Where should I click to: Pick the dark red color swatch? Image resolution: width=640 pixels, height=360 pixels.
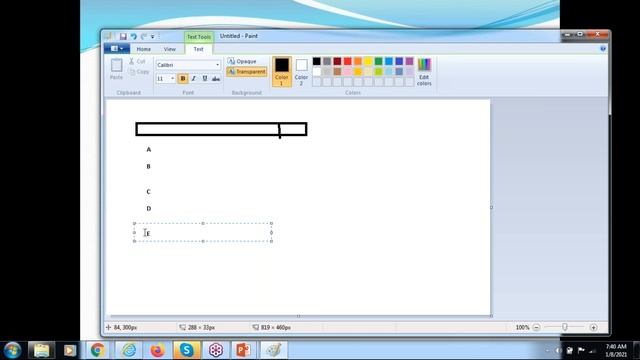(337, 61)
